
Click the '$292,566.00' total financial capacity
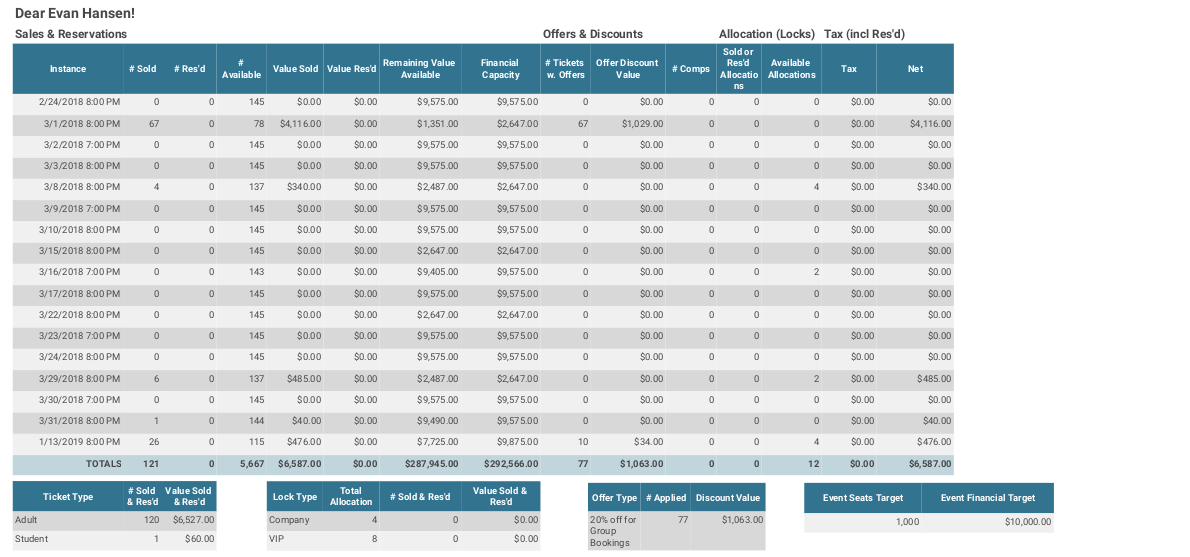click(x=511, y=463)
